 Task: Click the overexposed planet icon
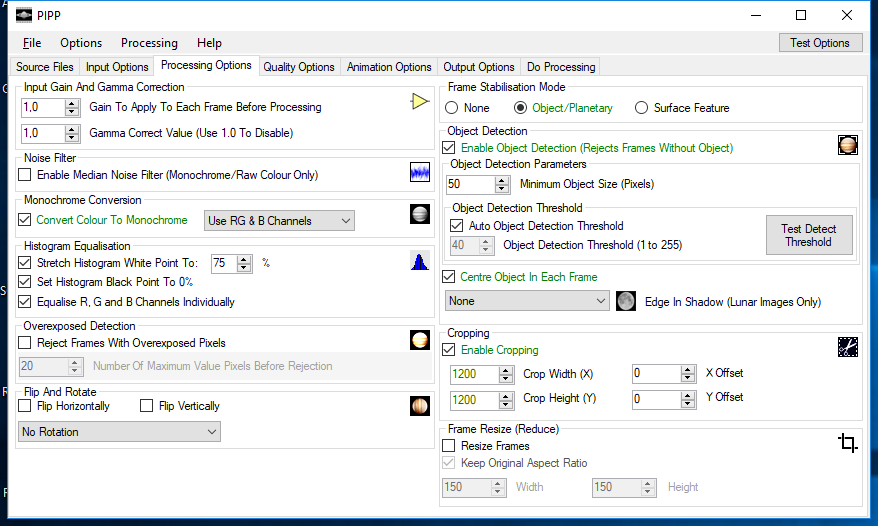point(420,340)
